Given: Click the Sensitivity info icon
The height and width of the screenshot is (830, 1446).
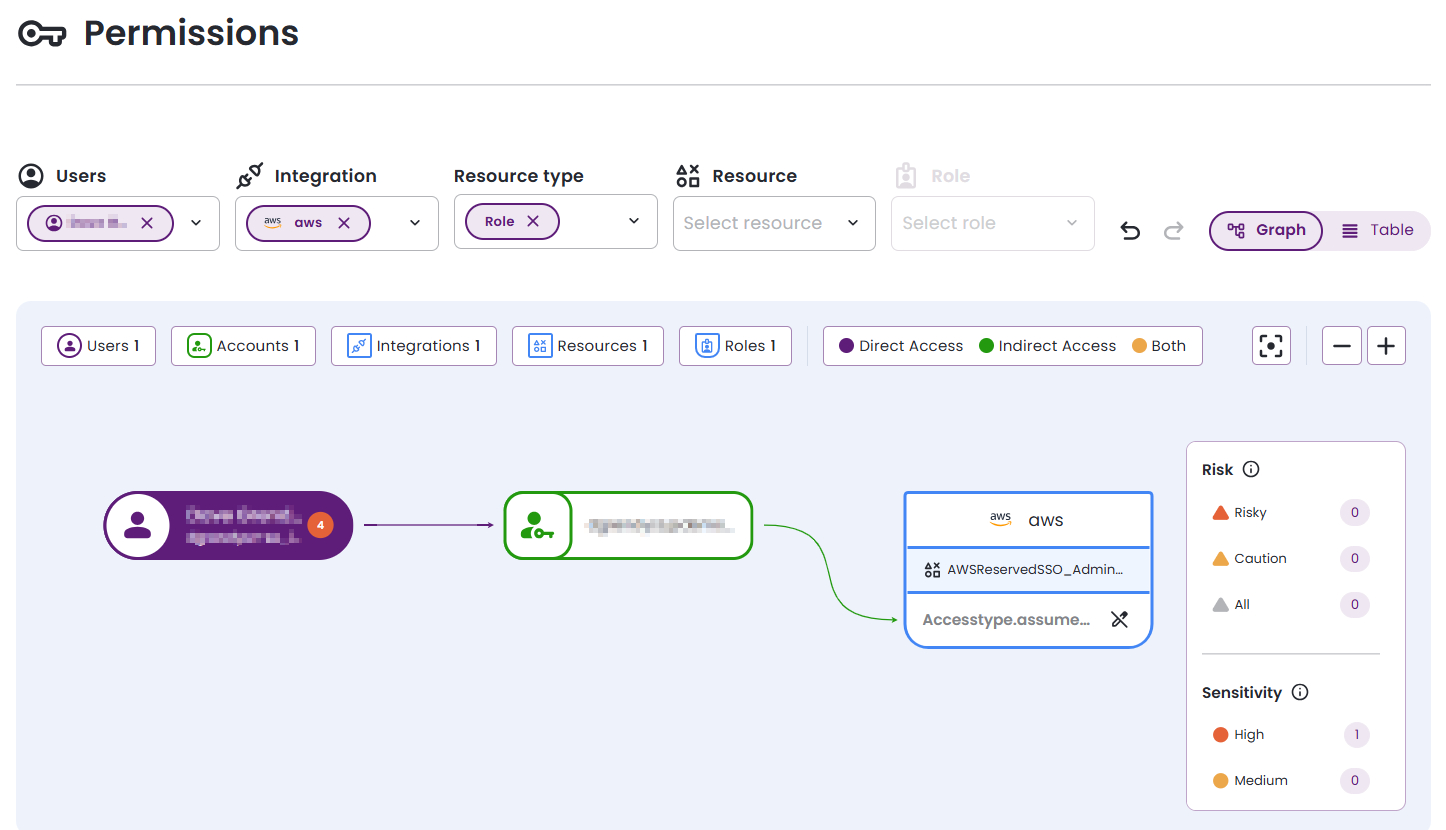Looking at the screenshot, I should (1299, 692).
